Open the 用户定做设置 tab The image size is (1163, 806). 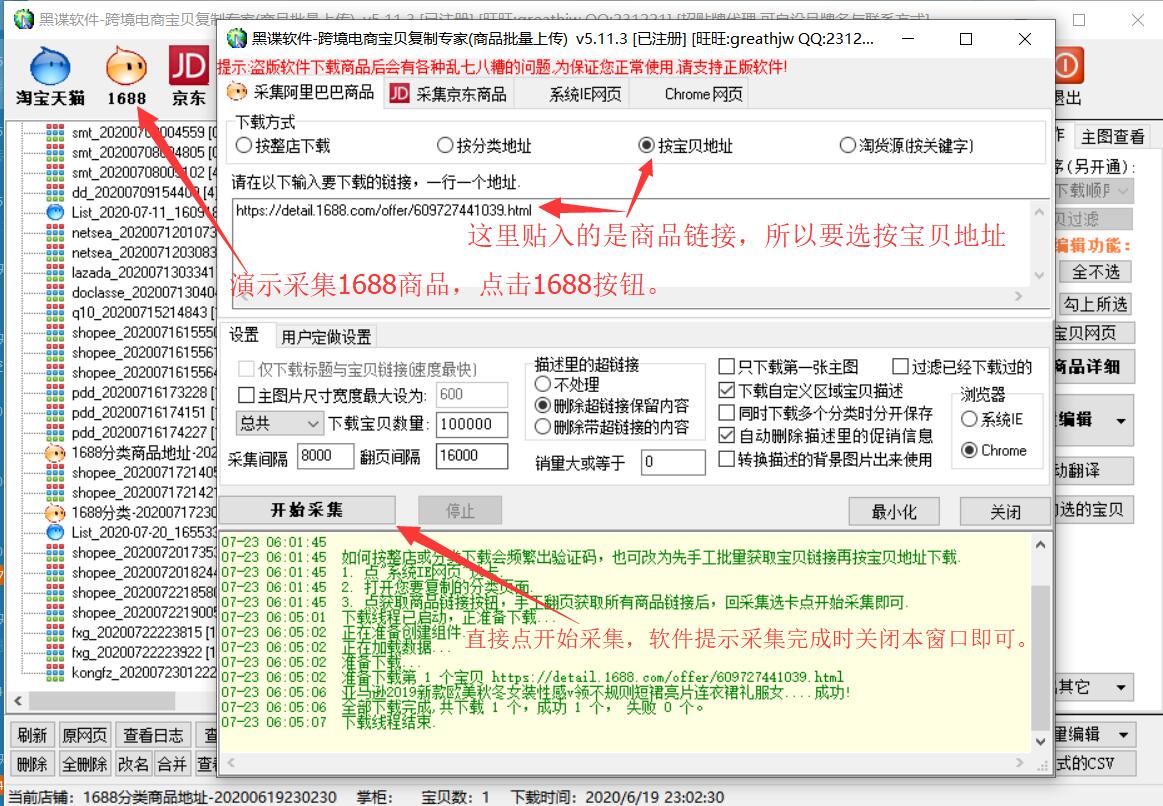point(326,337)
